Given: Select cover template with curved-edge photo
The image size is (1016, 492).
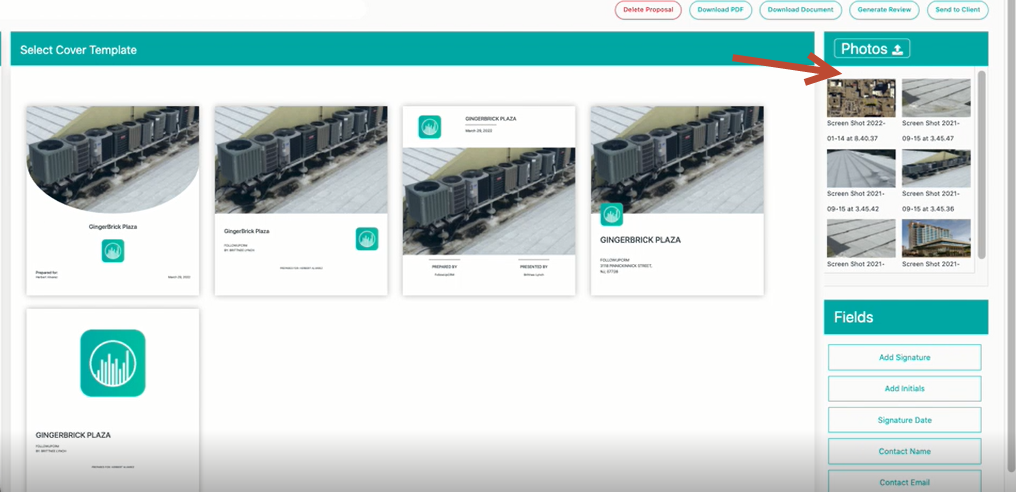Looking at the screenshot, I should [x=113, y=200].
